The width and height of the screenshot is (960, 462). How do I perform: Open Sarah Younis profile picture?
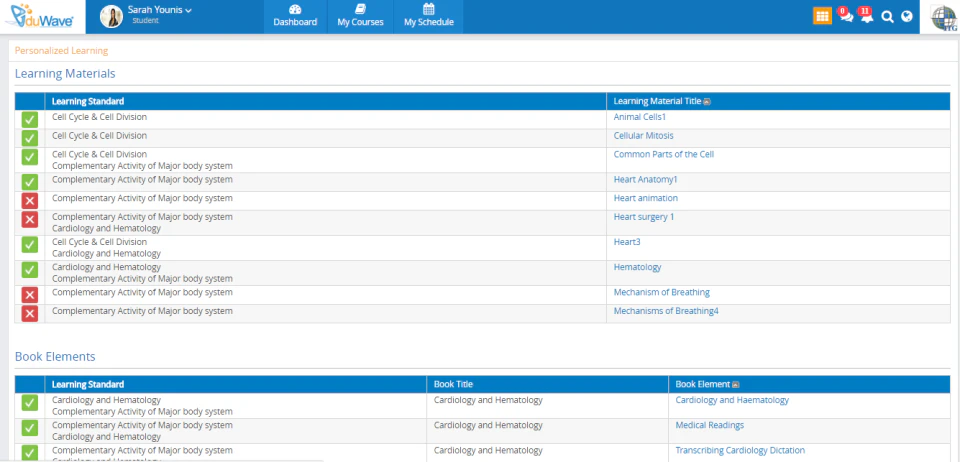coord(111,17)
